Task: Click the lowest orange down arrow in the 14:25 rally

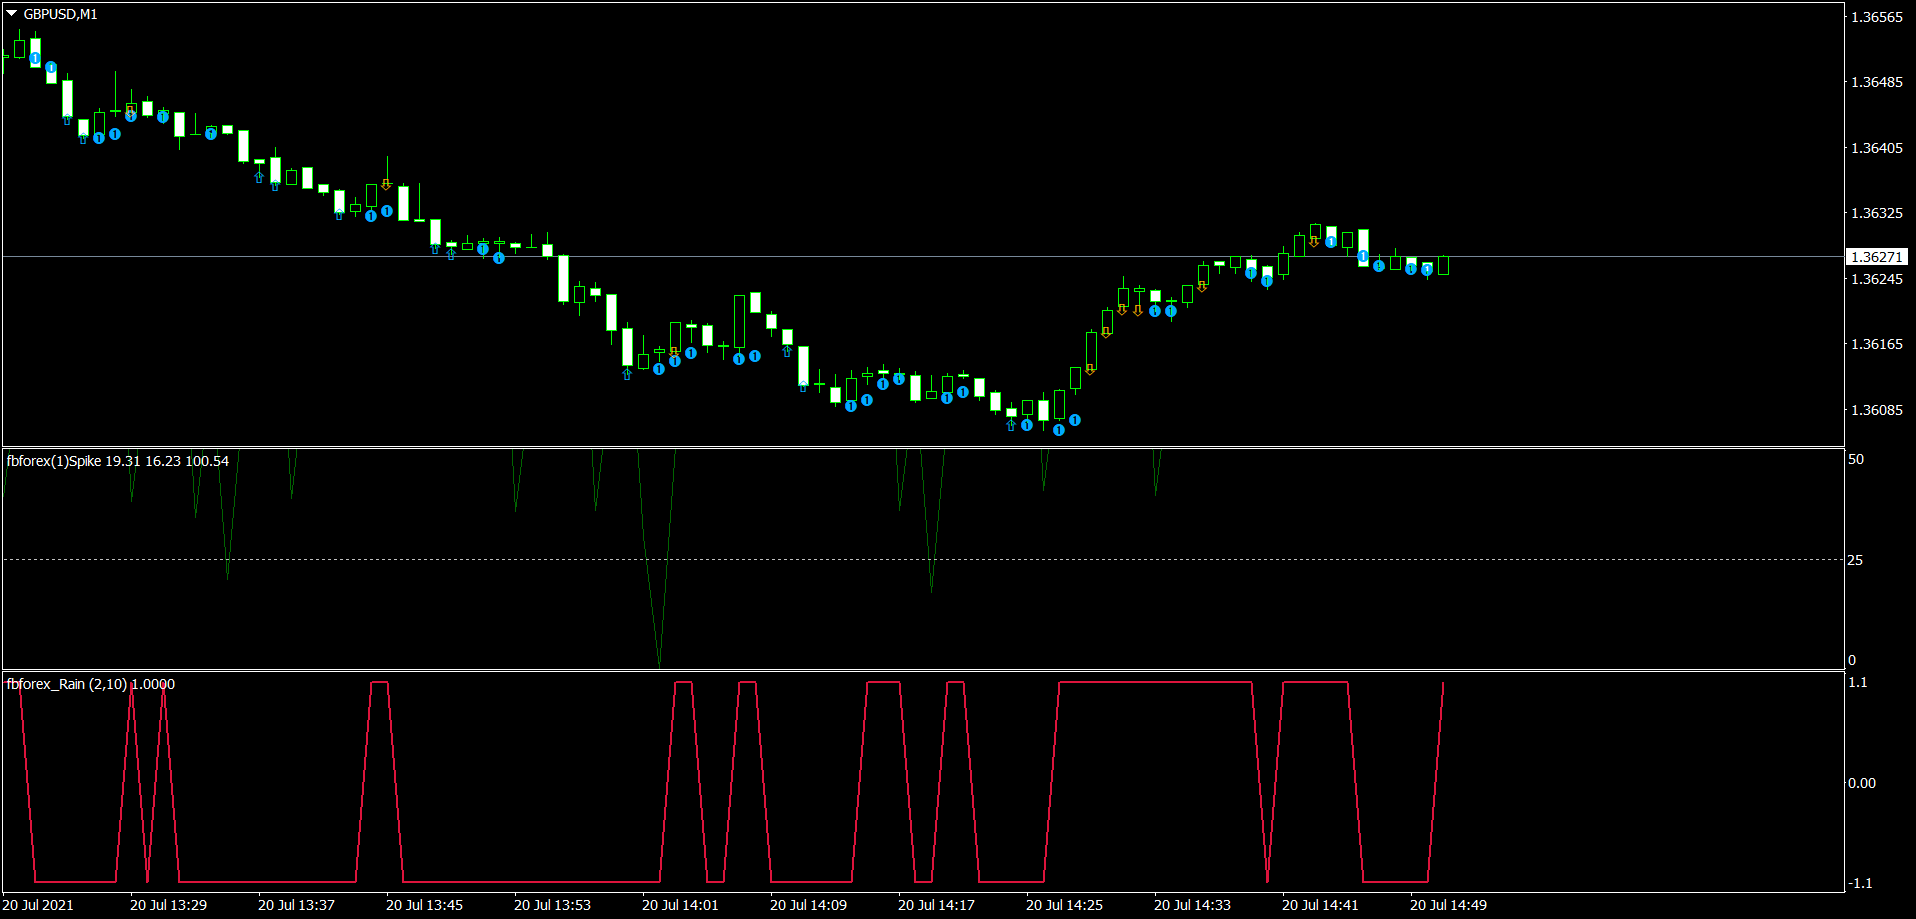Action: coord(1091,369)
